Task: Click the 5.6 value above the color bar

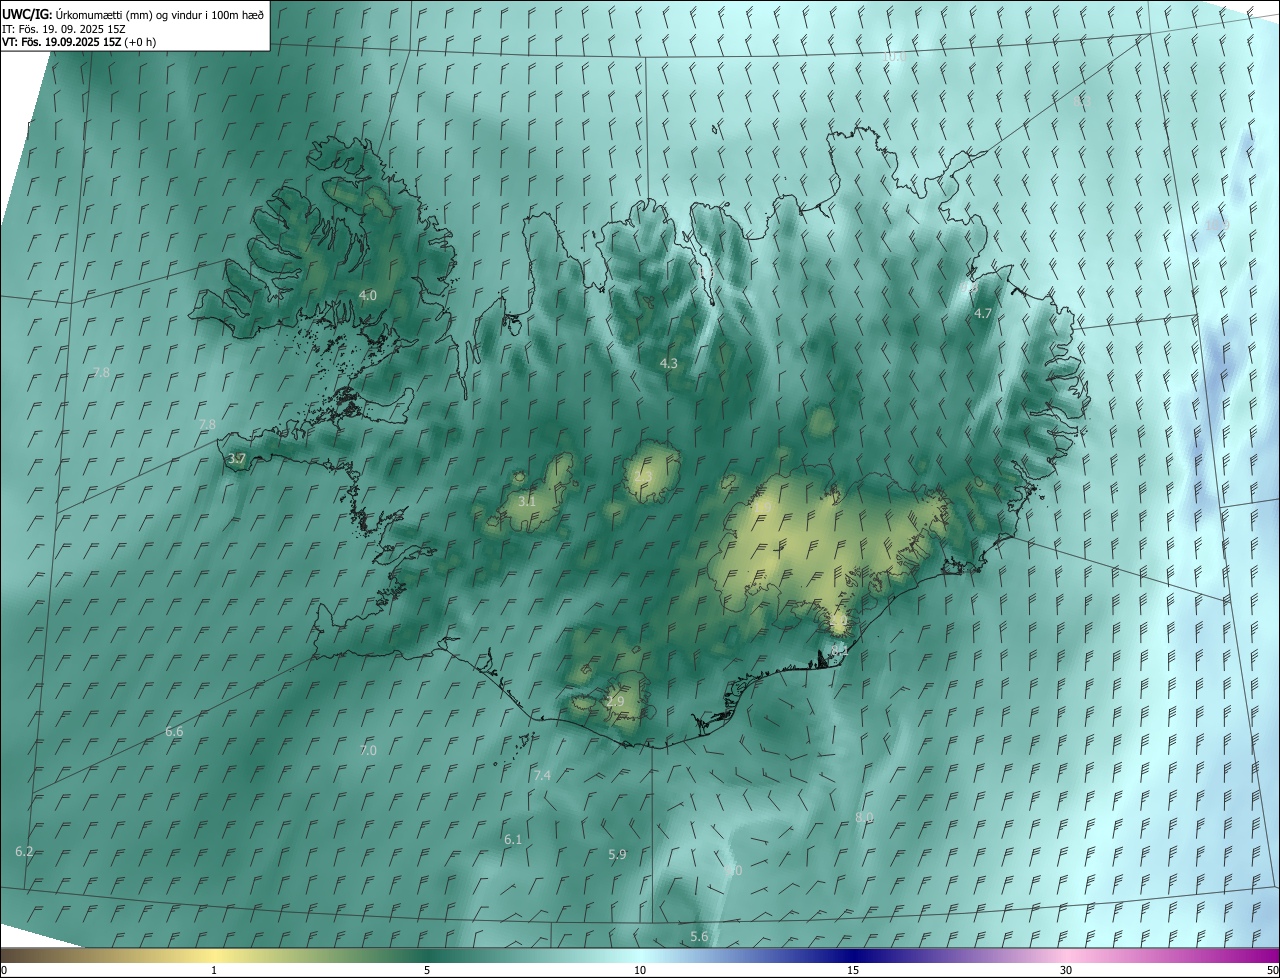Action: (x=699, y=936)
